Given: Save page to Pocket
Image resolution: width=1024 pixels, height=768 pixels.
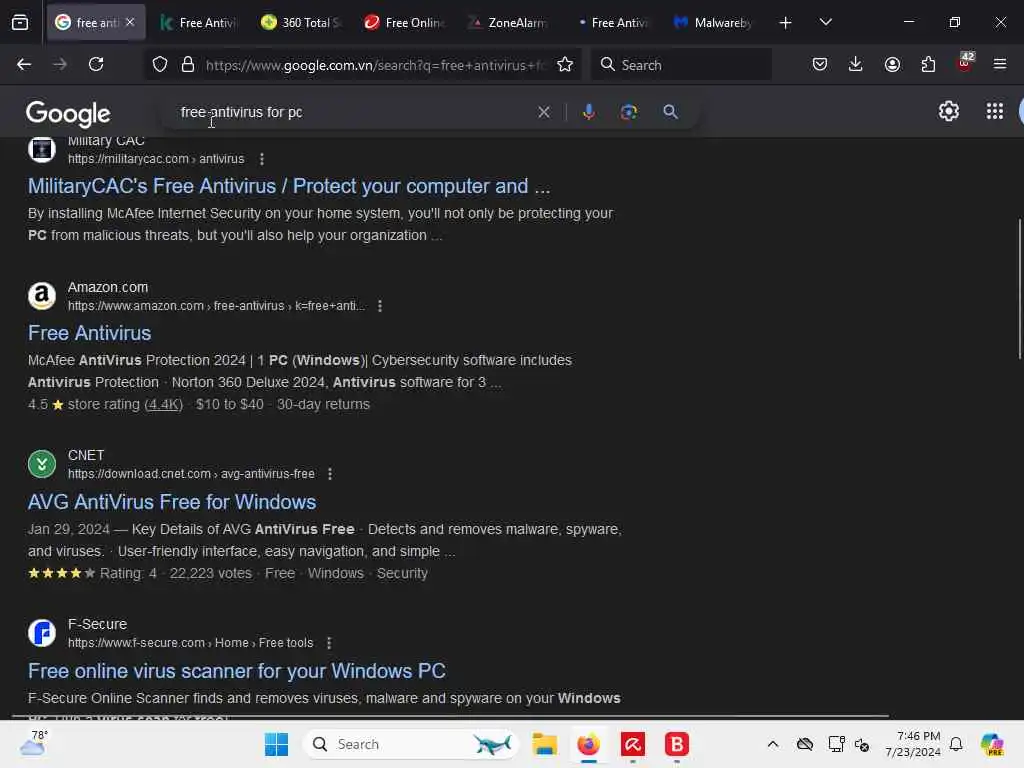Looking at the screenshot, I should tap(820, 64).
